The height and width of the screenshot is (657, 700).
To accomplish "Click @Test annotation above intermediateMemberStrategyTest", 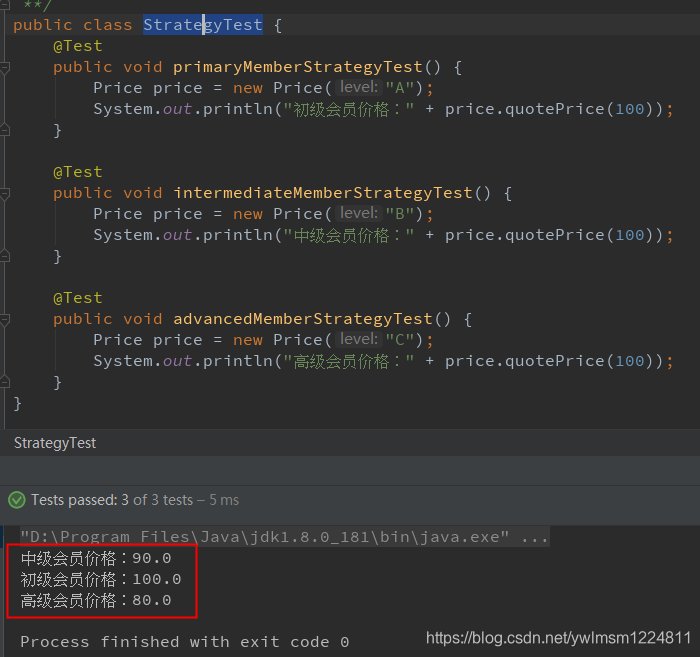I will (78, 172).
